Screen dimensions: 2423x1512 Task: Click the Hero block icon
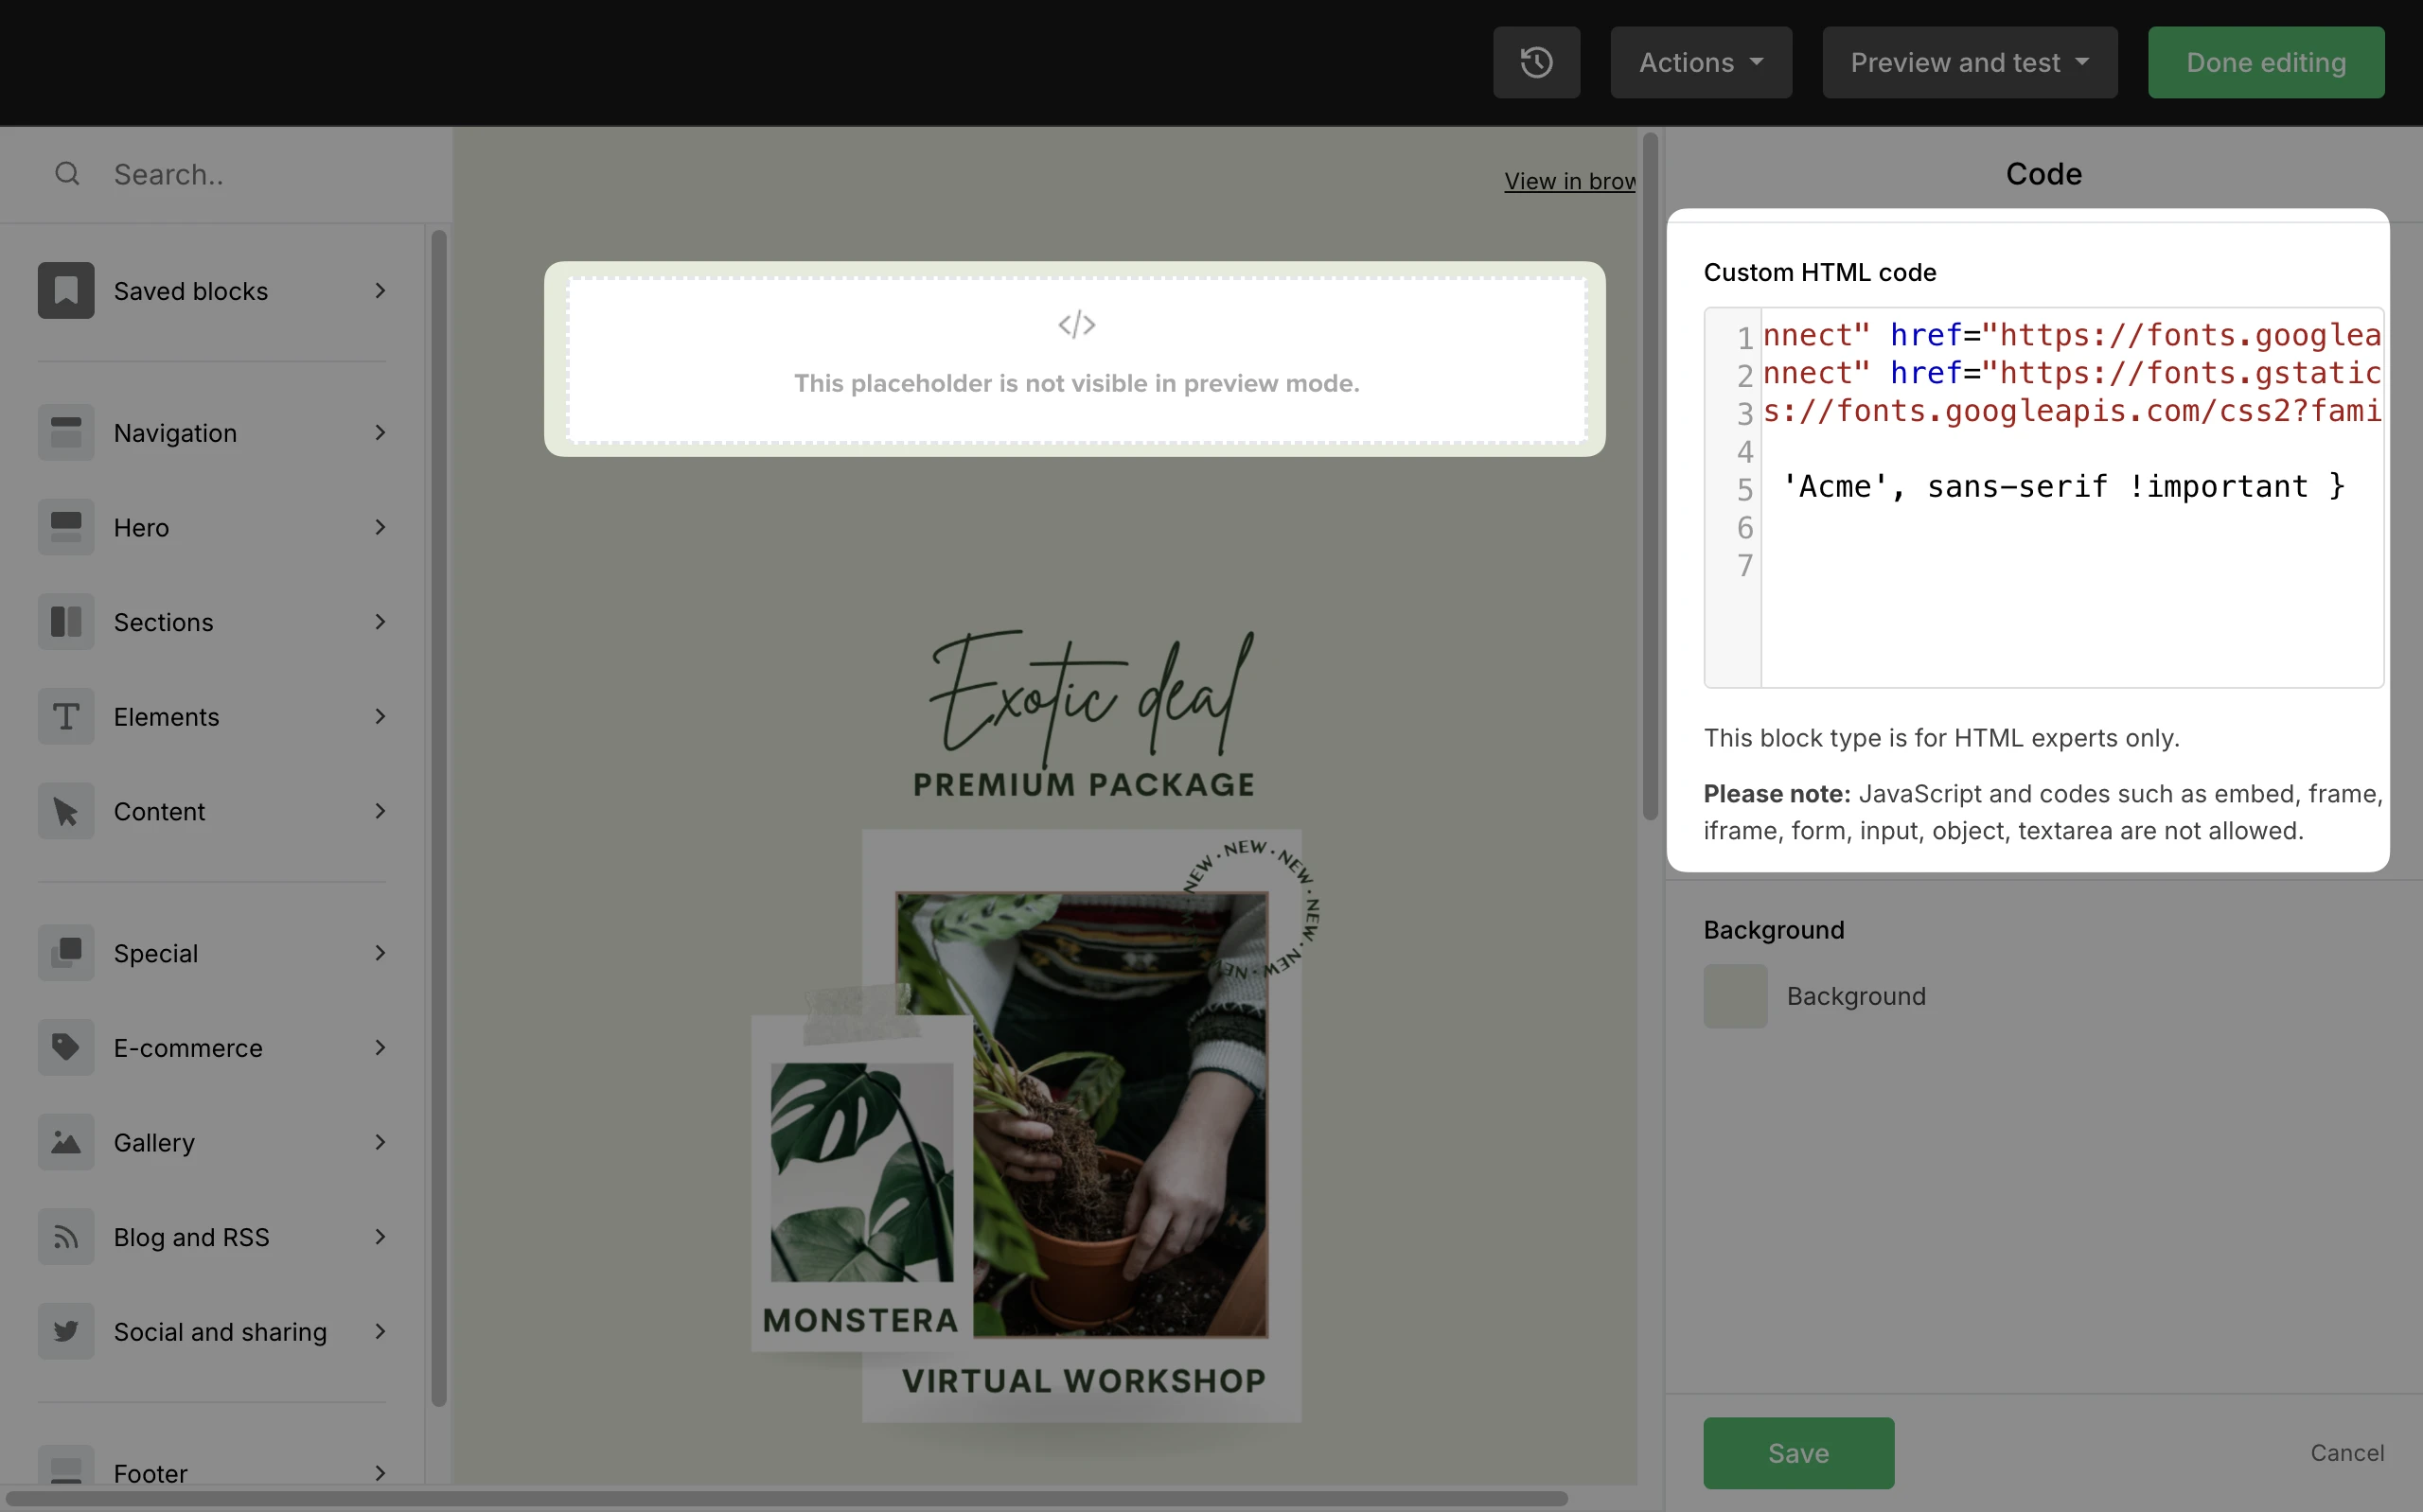pyautogui.click(x=66, y=527)
